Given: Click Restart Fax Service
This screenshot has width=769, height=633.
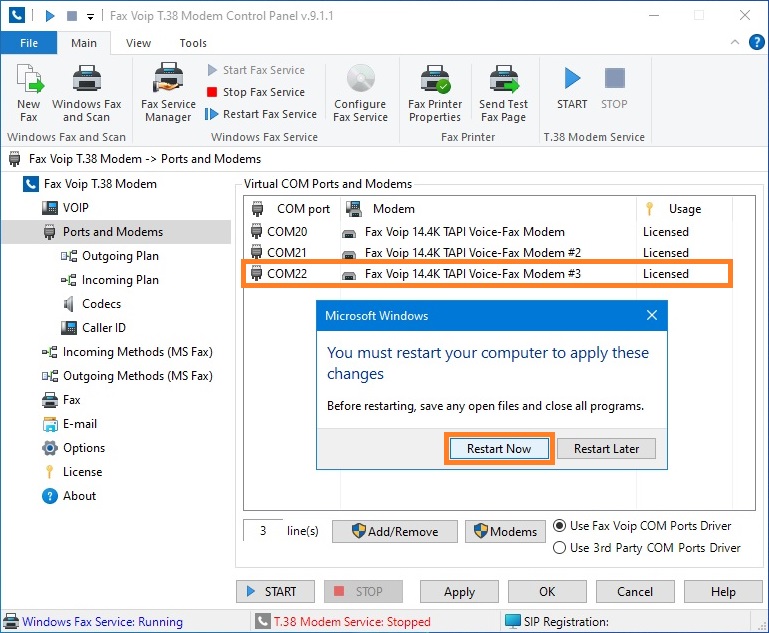Looking at the screenshot, I should pos(261,114).
